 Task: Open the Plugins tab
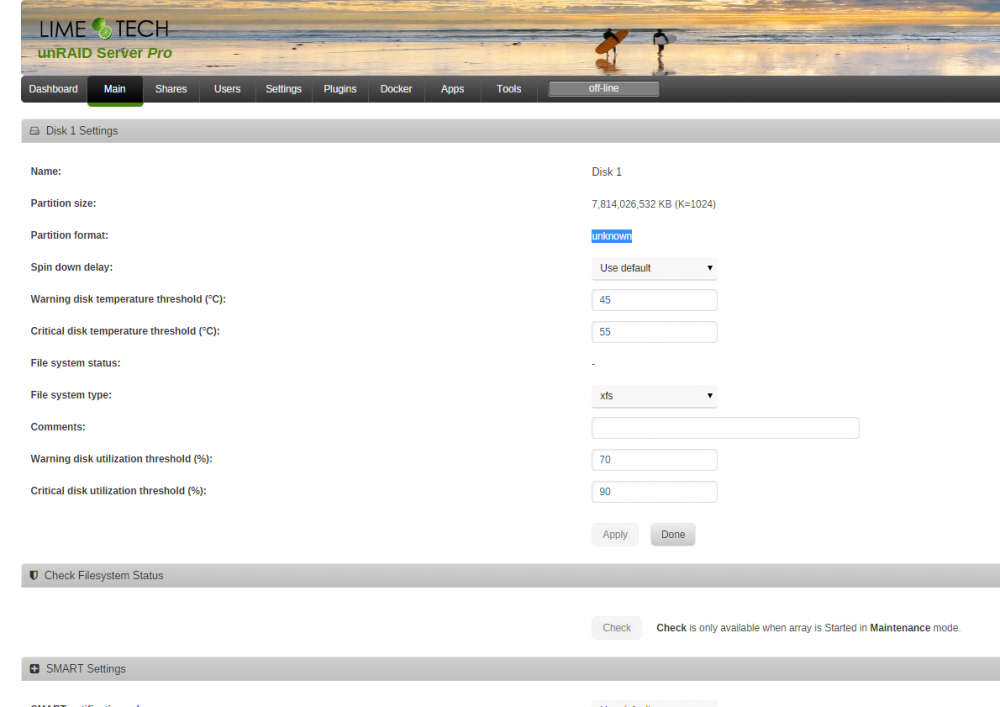(x=340, y=89)
